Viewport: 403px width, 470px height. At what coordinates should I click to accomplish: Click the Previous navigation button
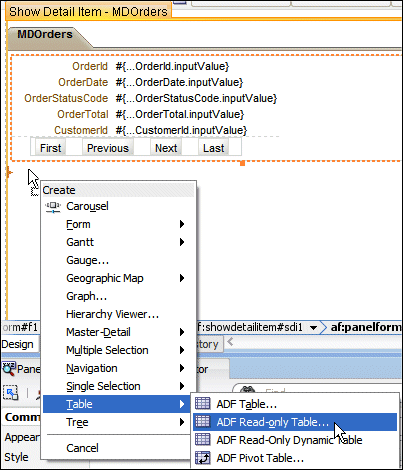[108, 148]
